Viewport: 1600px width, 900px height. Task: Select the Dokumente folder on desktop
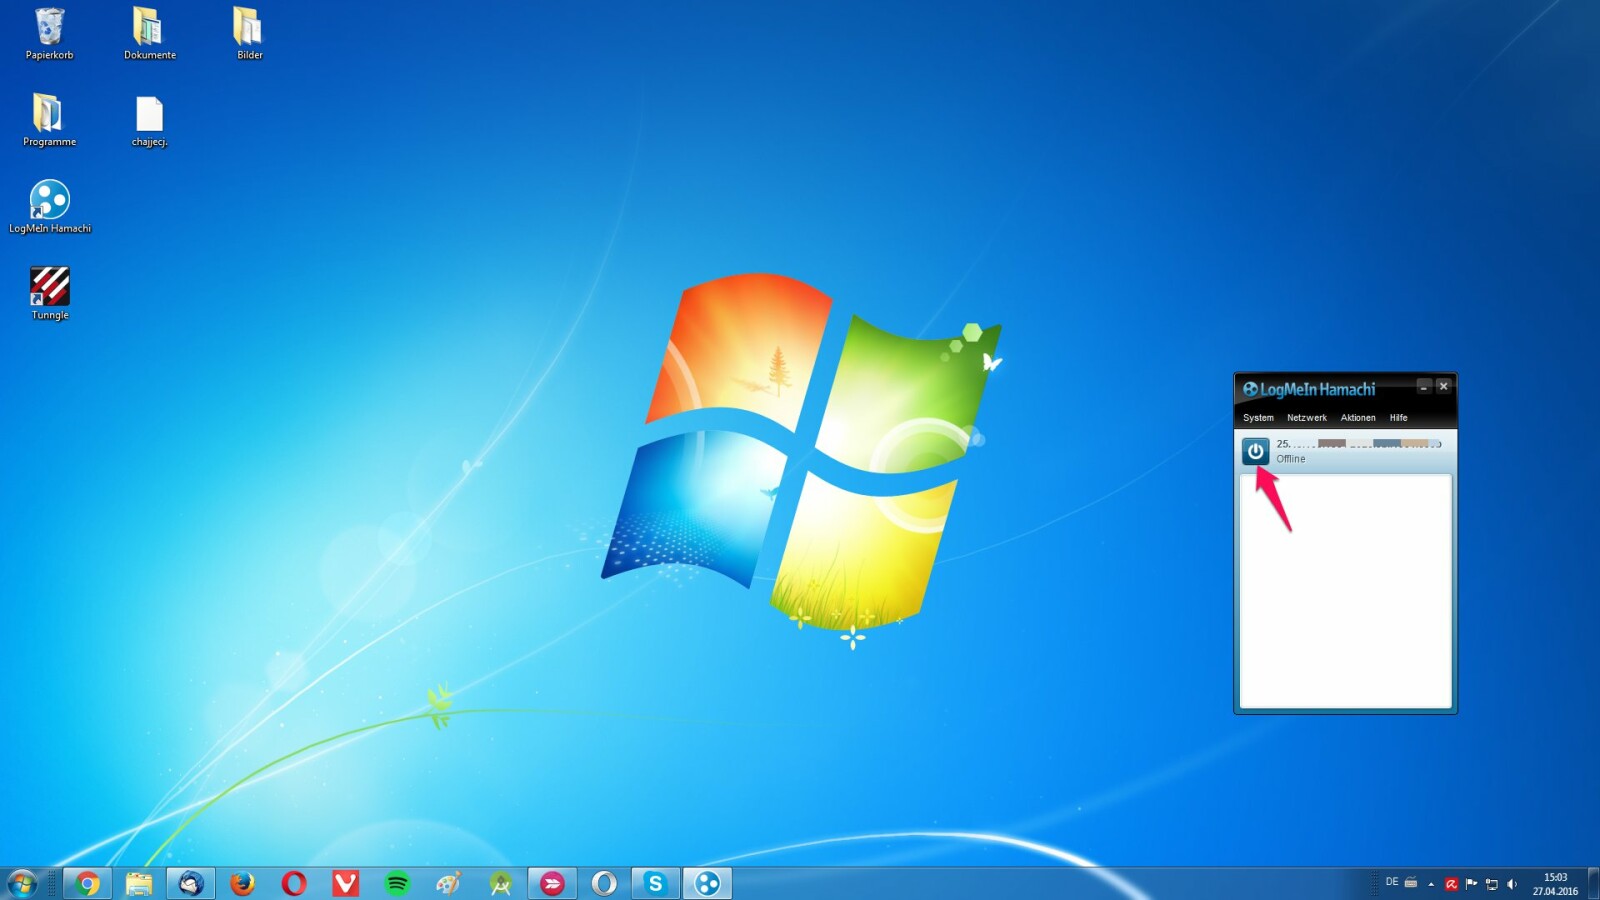pyautogui.click(x=149, y=34)
